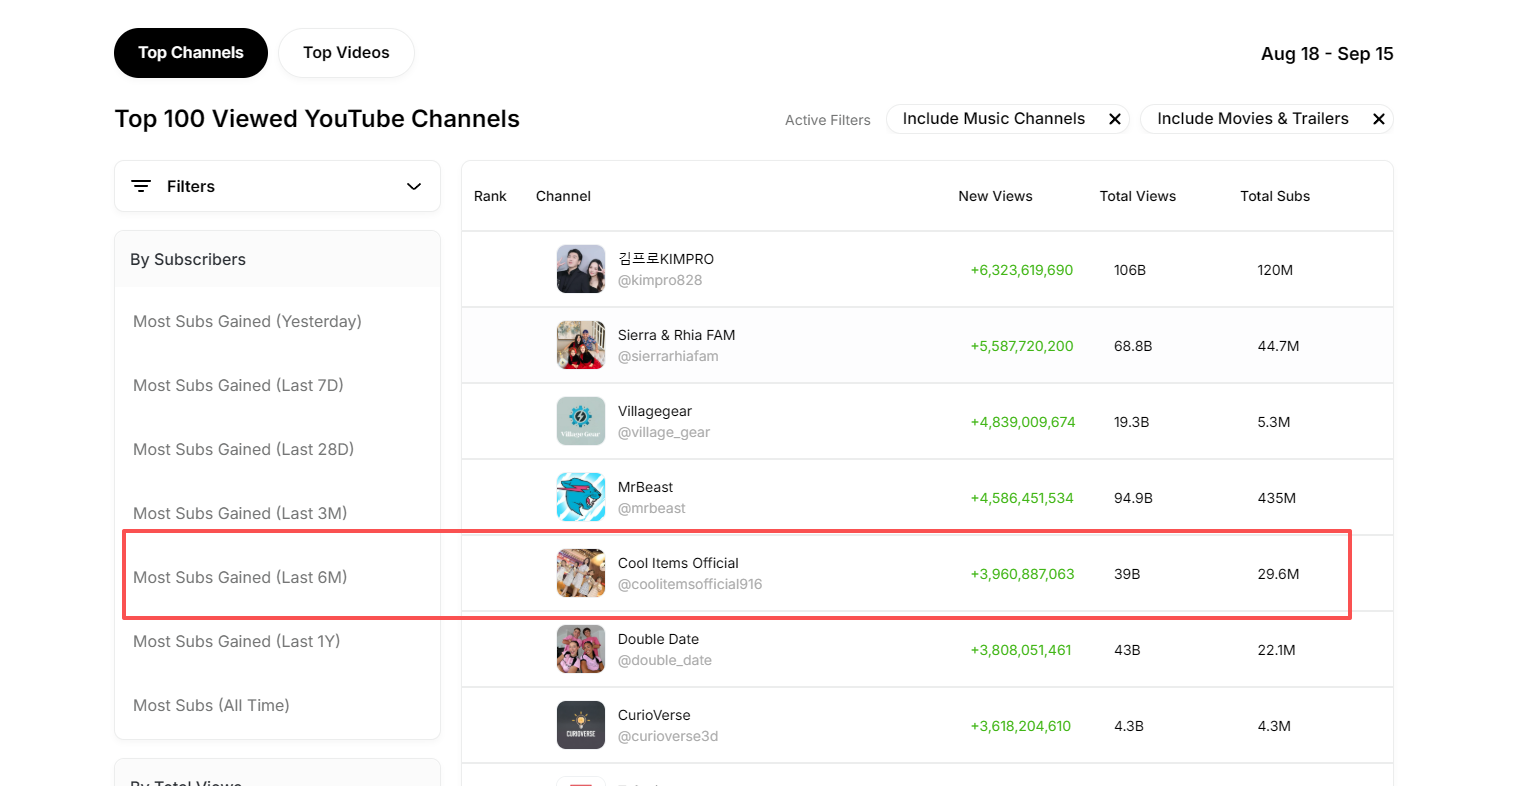This screenshot has width=1515, height=786.
Task: Open the KIMPRO channel avatar
Action: (580, 269)
